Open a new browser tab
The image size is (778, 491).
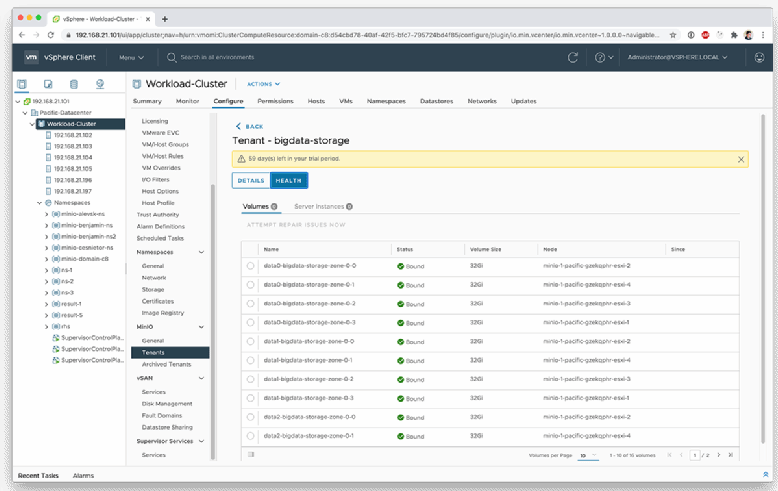165,19
